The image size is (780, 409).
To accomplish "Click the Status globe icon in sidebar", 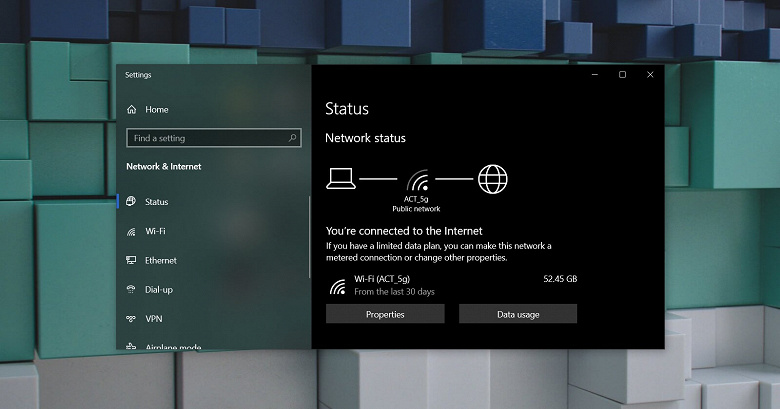I will [131, 201].
